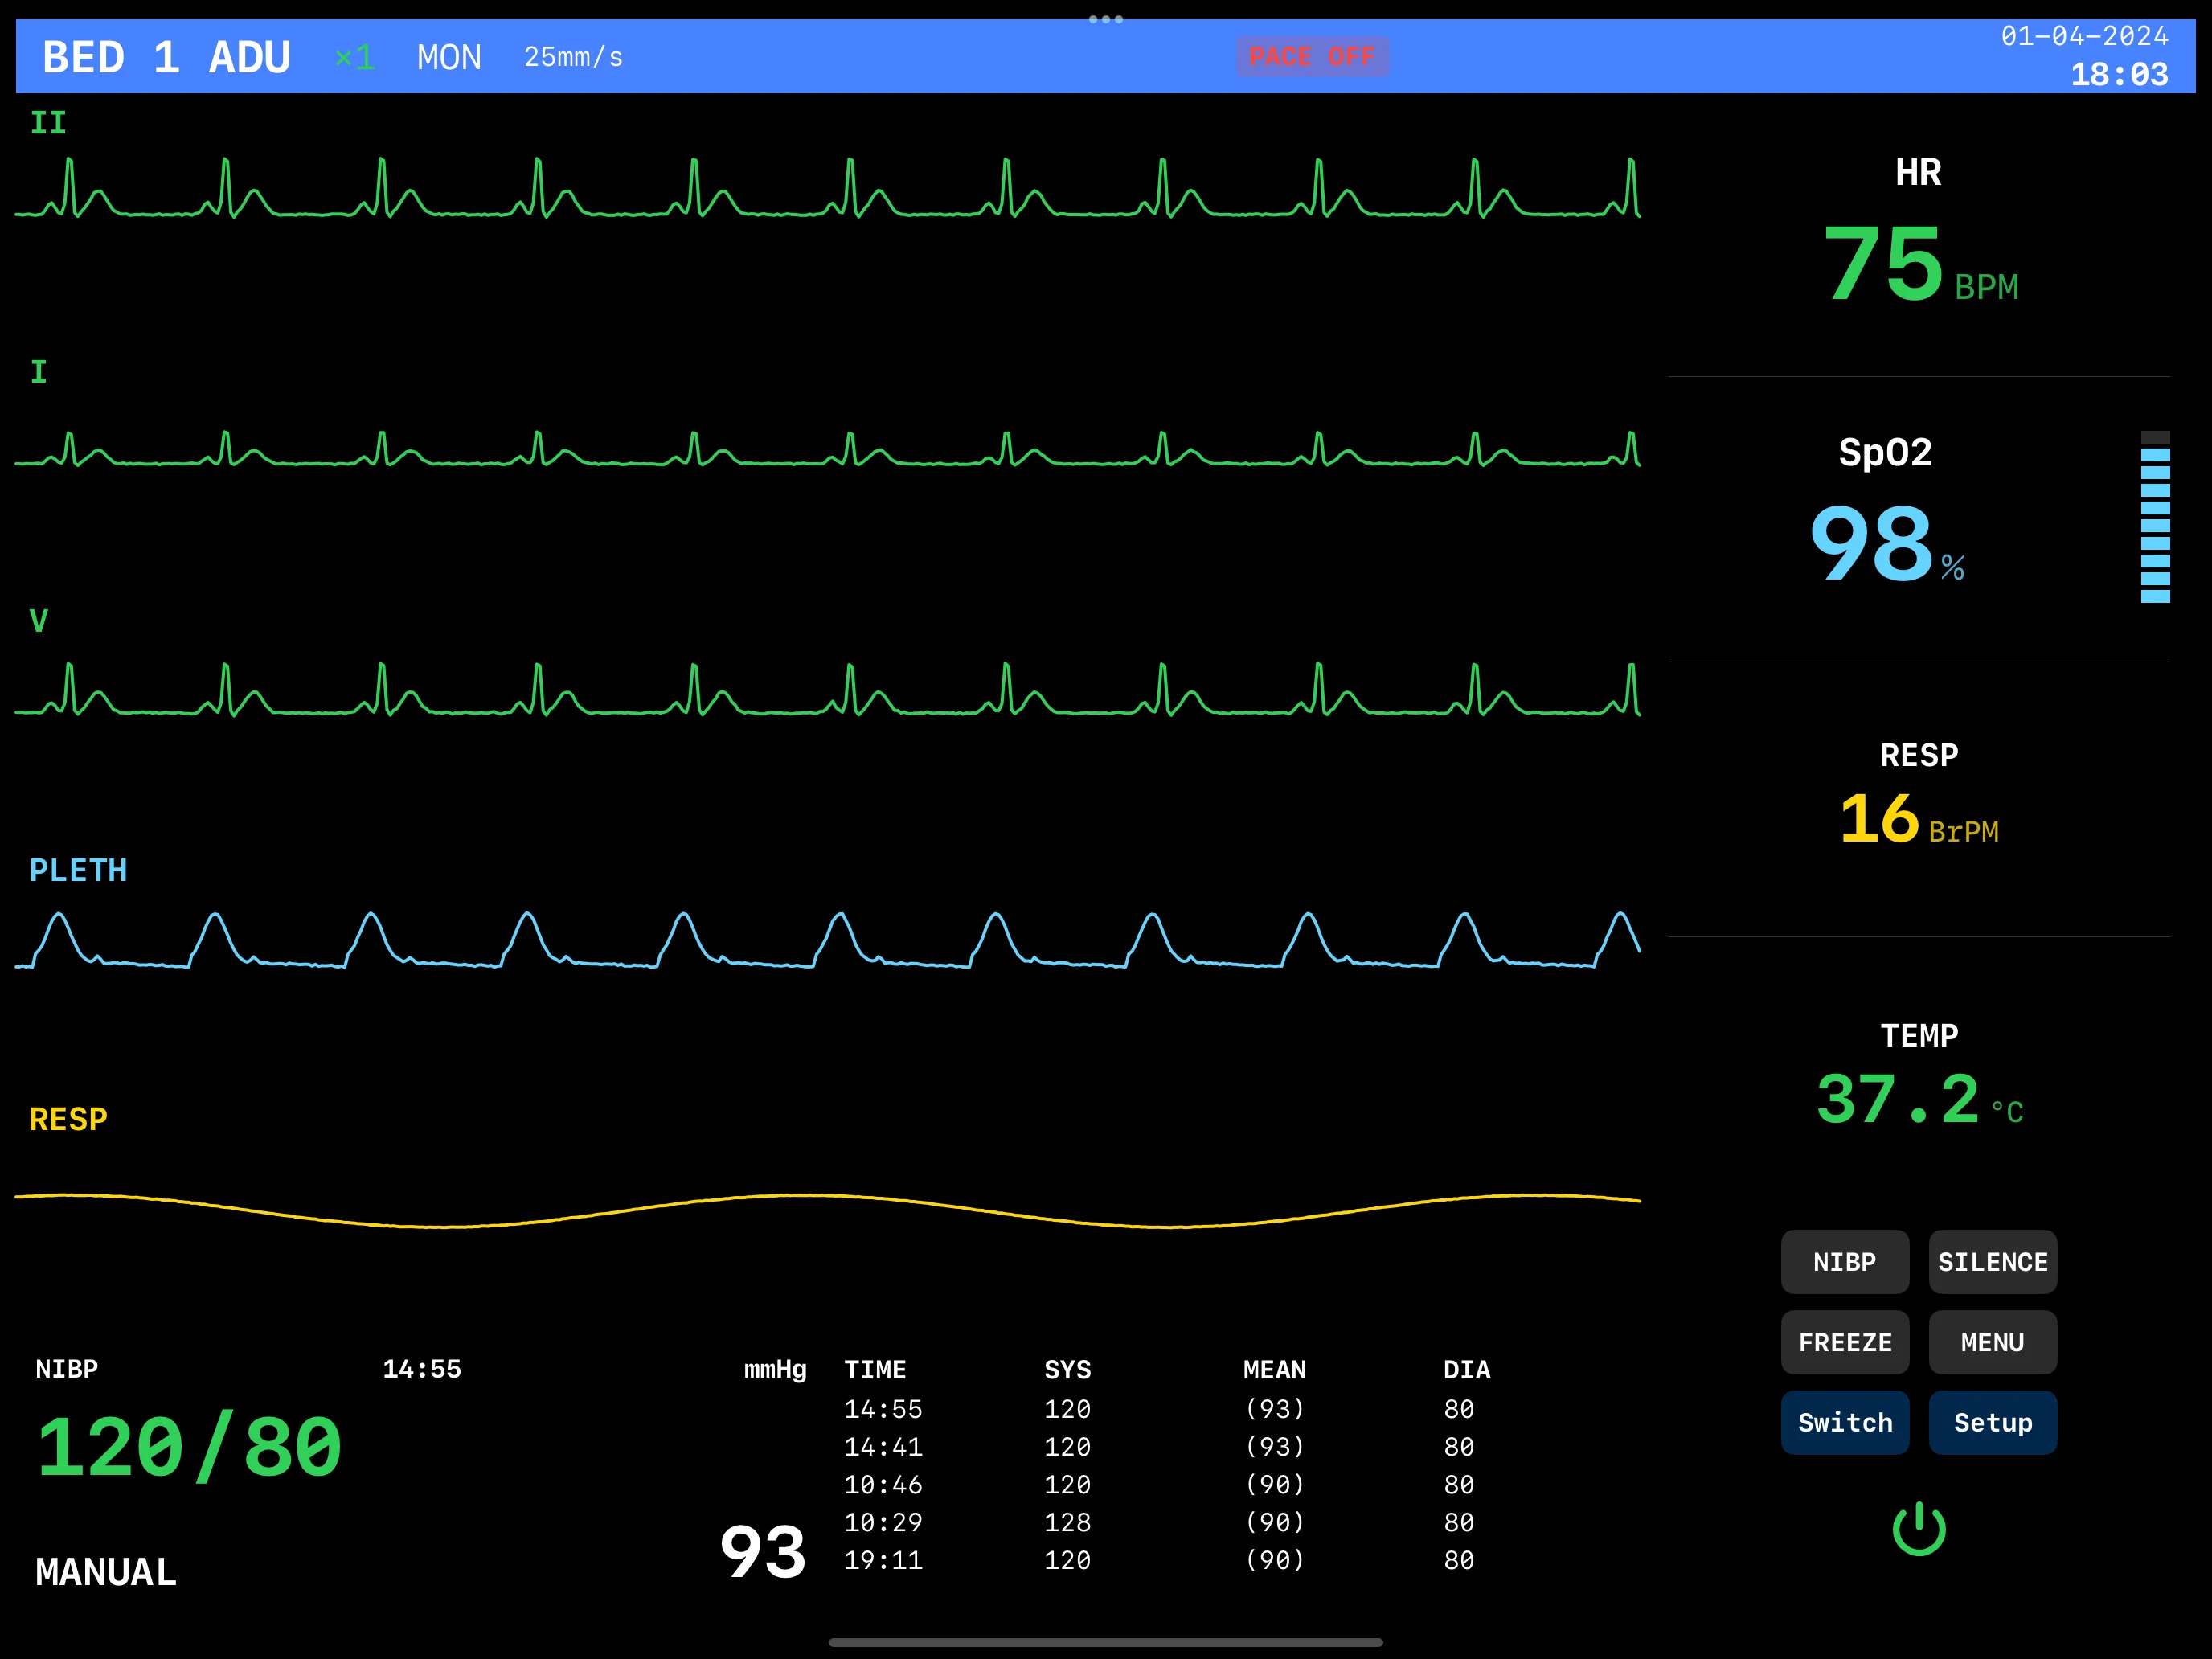Image resolution: width=2212 pixels, height=1659 pixels.
Task: Click the blue Switch button
Action: click(1844, 1422)
